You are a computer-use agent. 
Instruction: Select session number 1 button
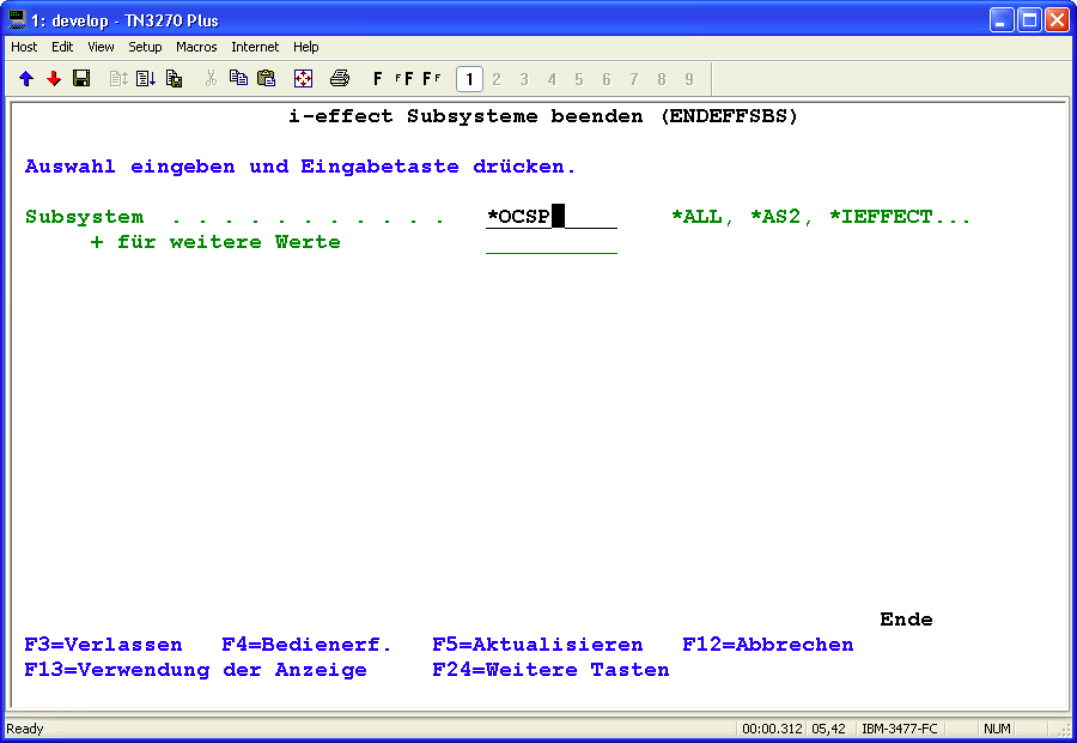(x=469, y=79)
